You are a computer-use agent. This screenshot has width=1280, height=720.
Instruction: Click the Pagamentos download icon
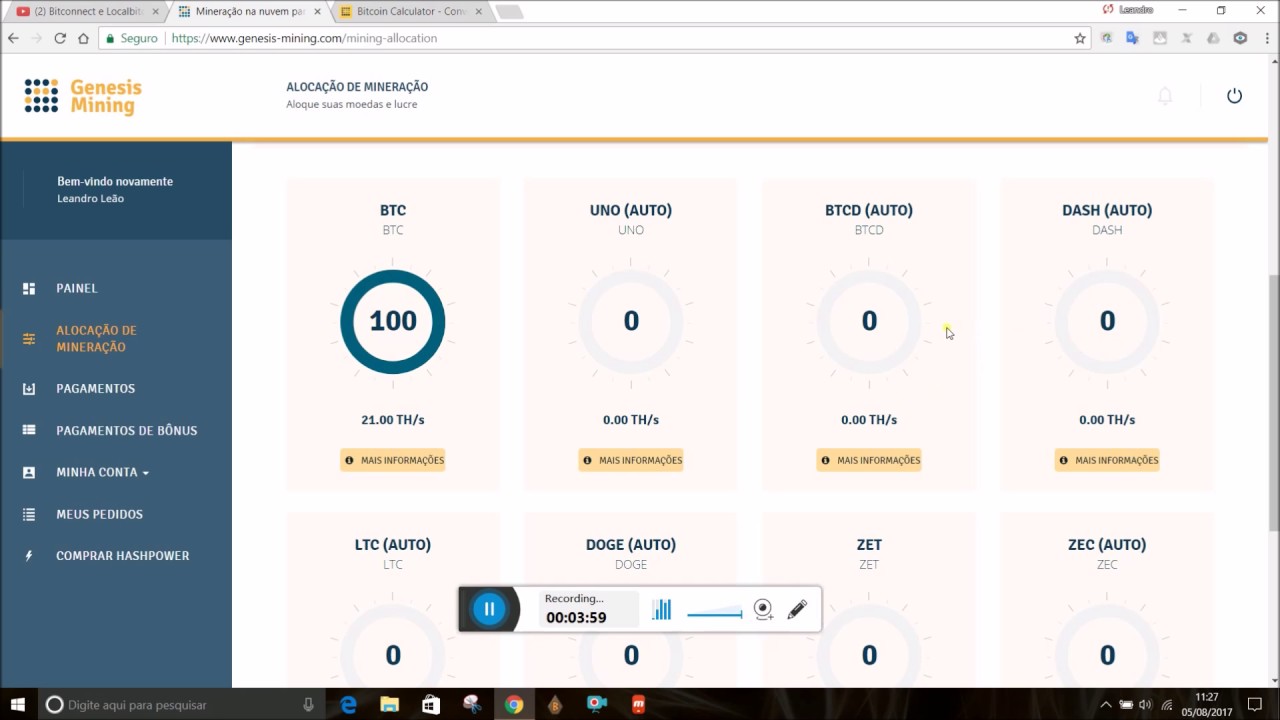(x=29, y=389)
